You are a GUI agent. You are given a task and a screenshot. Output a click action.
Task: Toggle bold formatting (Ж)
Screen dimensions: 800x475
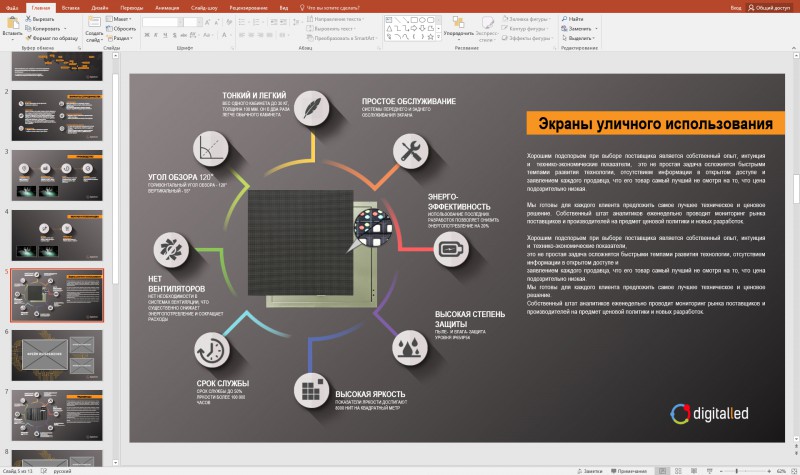(147, 35)
